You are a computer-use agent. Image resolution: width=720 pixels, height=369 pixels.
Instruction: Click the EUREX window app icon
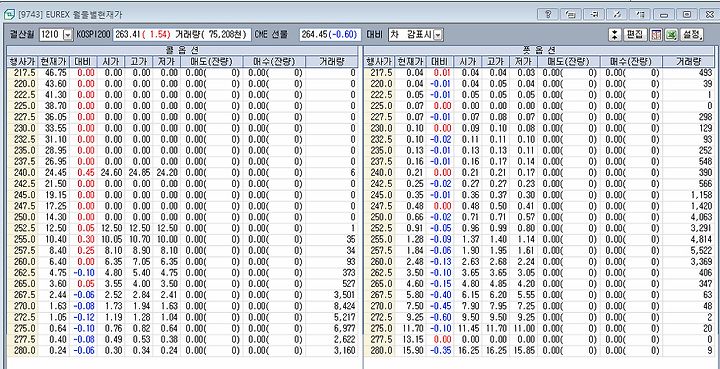pos(9,15)
